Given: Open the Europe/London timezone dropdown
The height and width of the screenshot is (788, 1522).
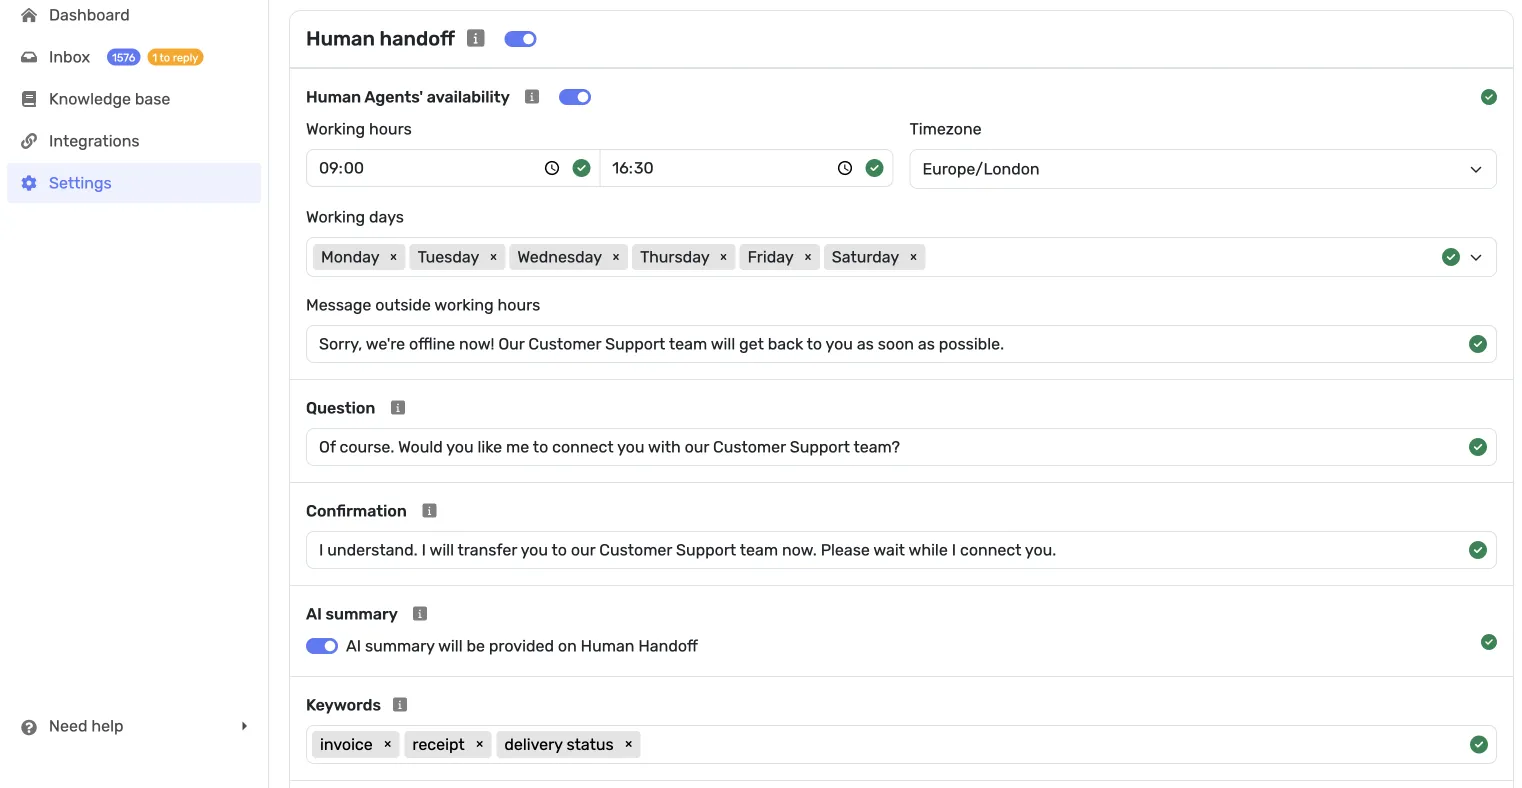Looking at the screenshot, I should point(1203,169).
